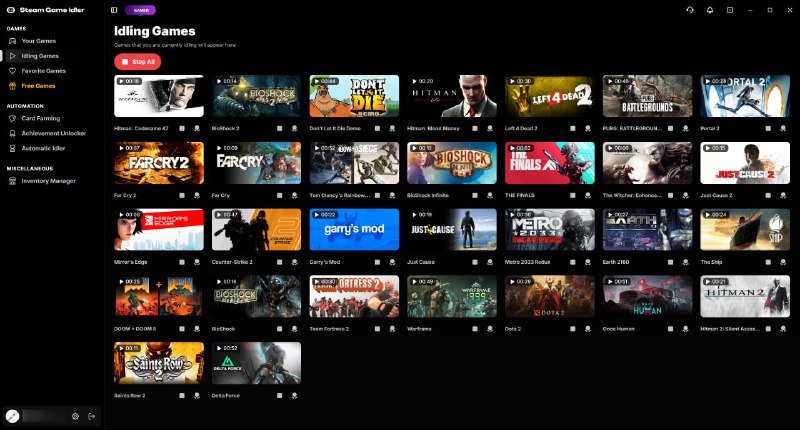Open achievements icon for Saints Row 2
This screenshot has width=800, height=430.
[x=197, y=396]
